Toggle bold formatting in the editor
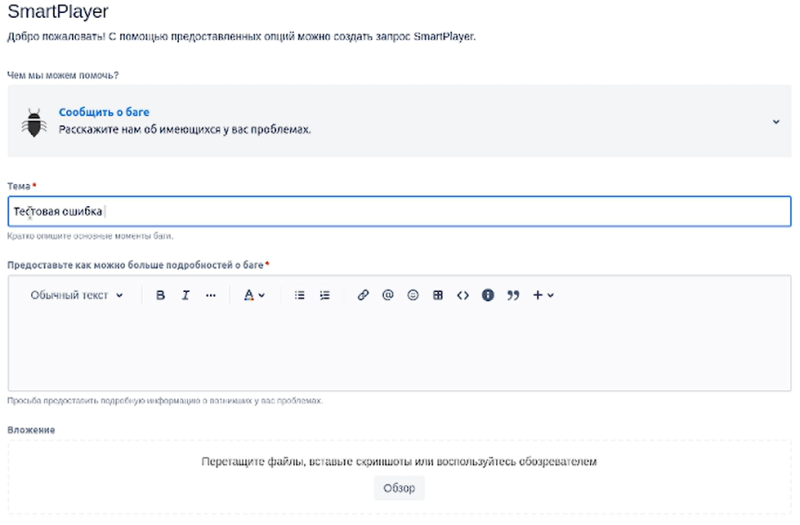800x525 pixels. (160, 295)
